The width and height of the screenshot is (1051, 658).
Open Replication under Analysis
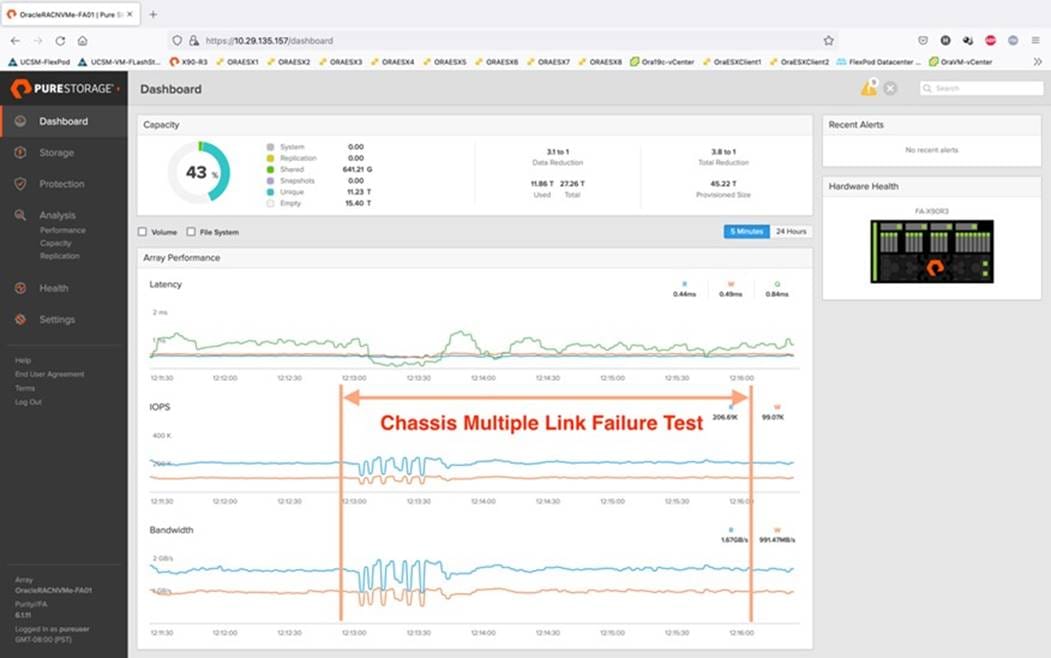pyautogui.click(x=59, y=256)
